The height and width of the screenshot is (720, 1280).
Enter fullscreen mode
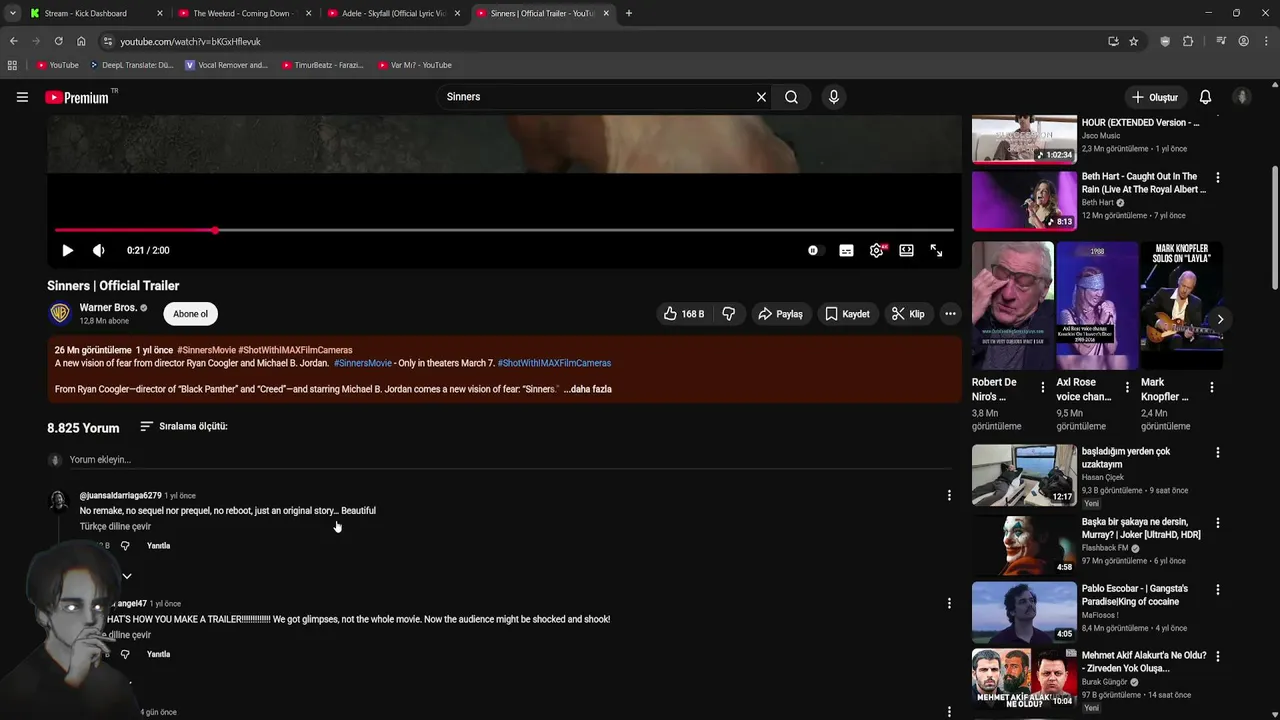936,250
